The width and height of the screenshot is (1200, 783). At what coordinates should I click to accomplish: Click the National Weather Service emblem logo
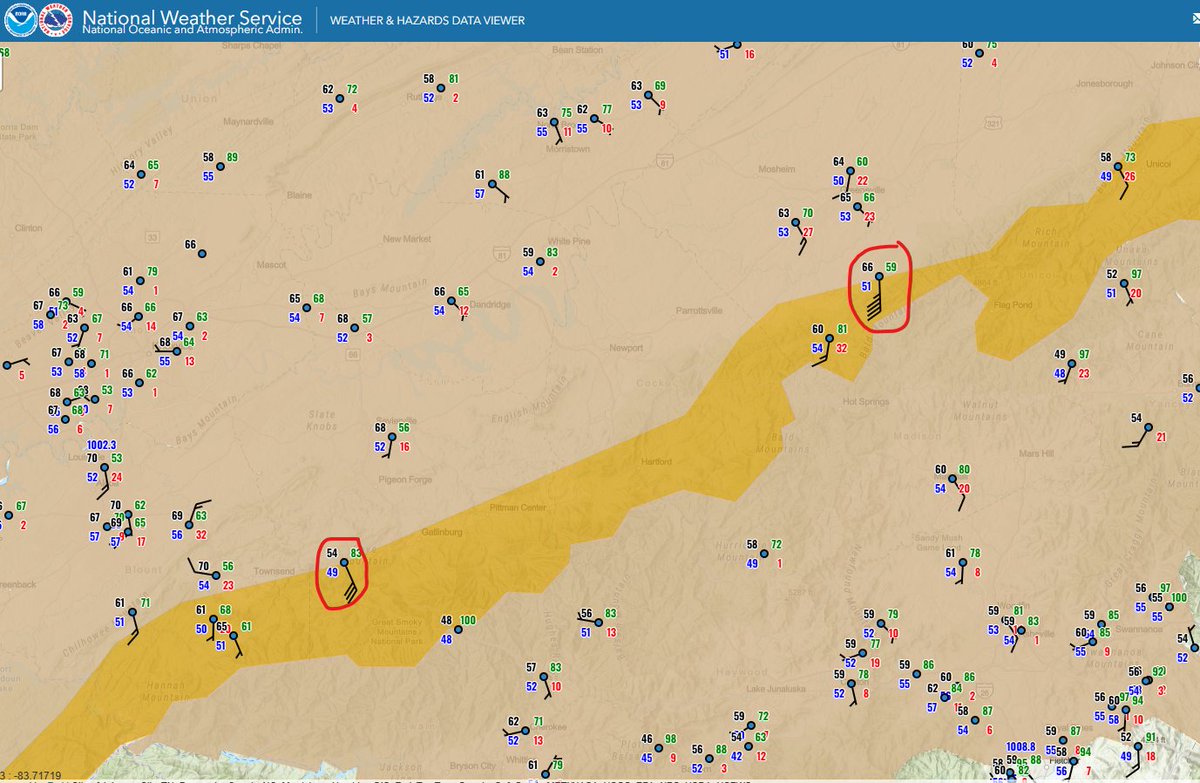click(55, 20)
